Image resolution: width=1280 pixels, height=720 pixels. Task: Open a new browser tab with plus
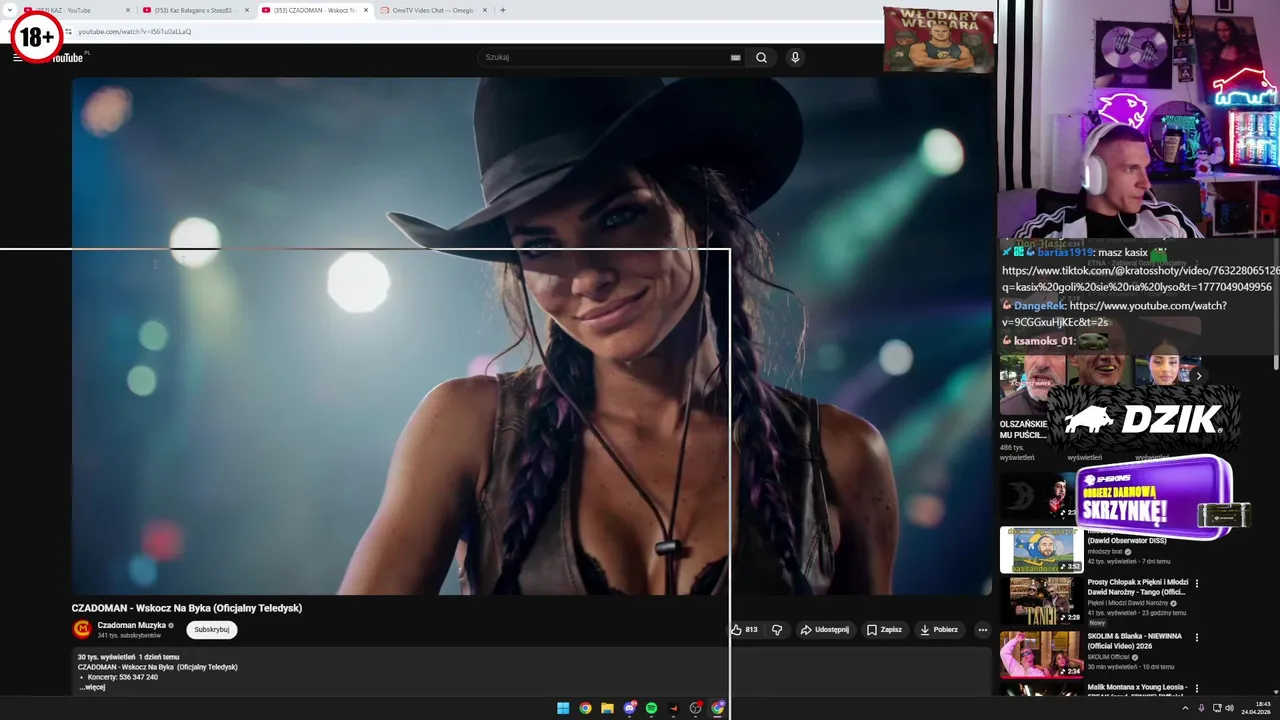pos(502,10)
